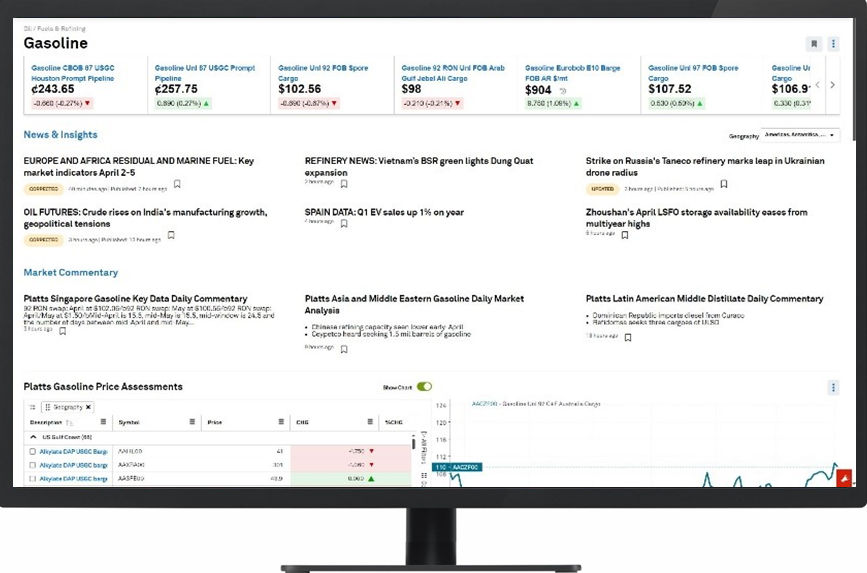
Task: Click the $904 Eurobob price value
Action: 538,90
